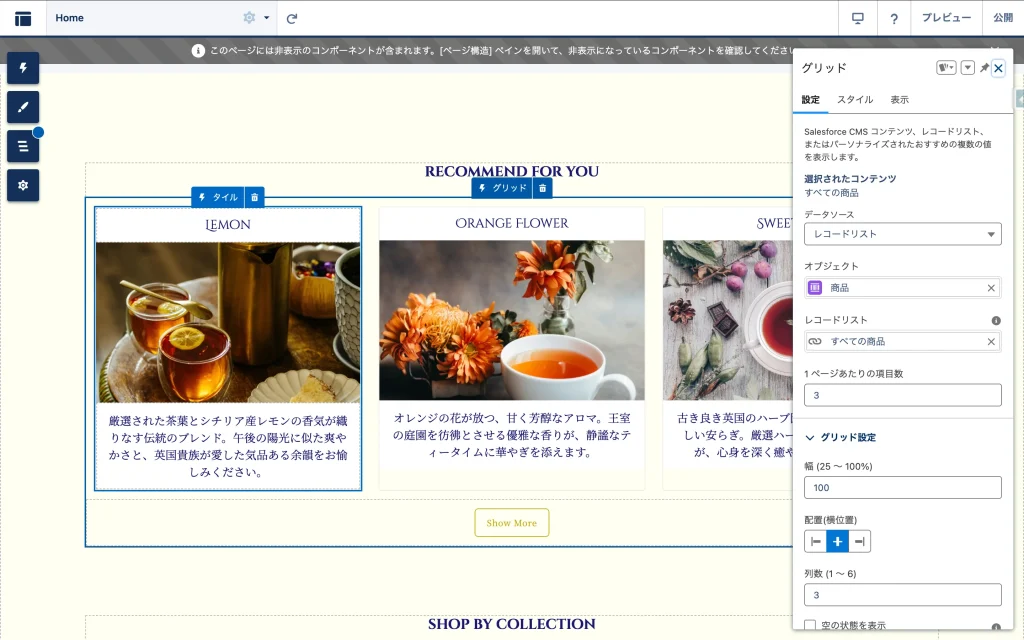Delete the タイル component with trash icon
Image resolution: width=1024 pixels, height=640 pixels.
(x=255, y=197)
